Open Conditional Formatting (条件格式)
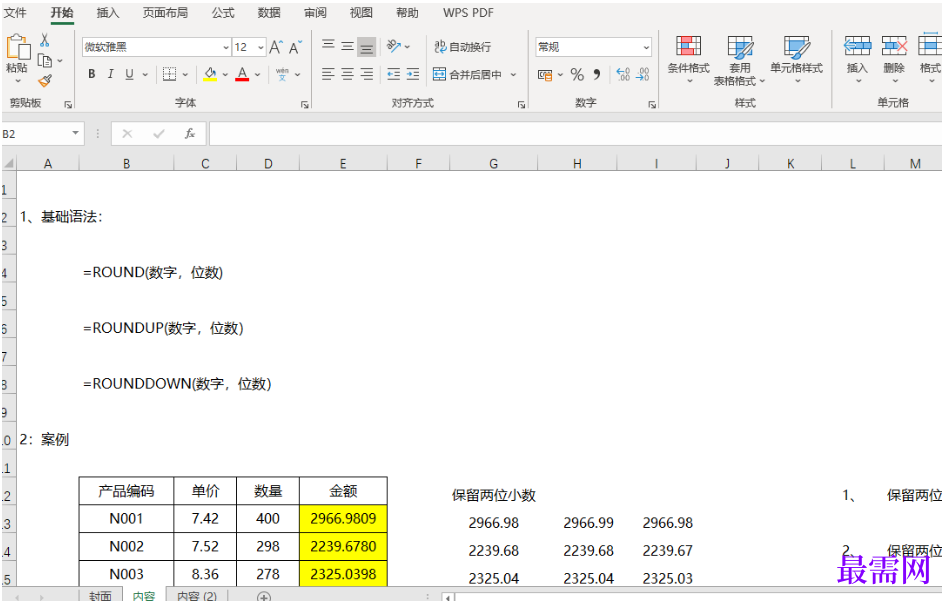949x601 pixels. 688,56
